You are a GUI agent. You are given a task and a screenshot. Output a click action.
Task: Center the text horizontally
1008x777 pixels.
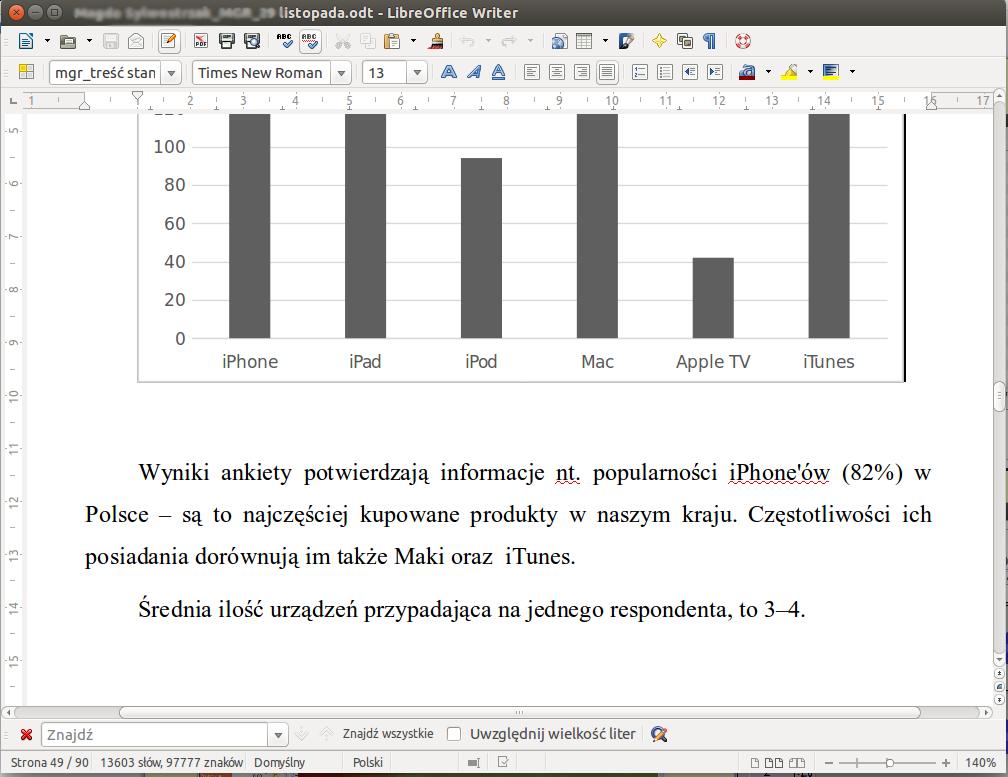pyautogui.click(x=557, y=72)
